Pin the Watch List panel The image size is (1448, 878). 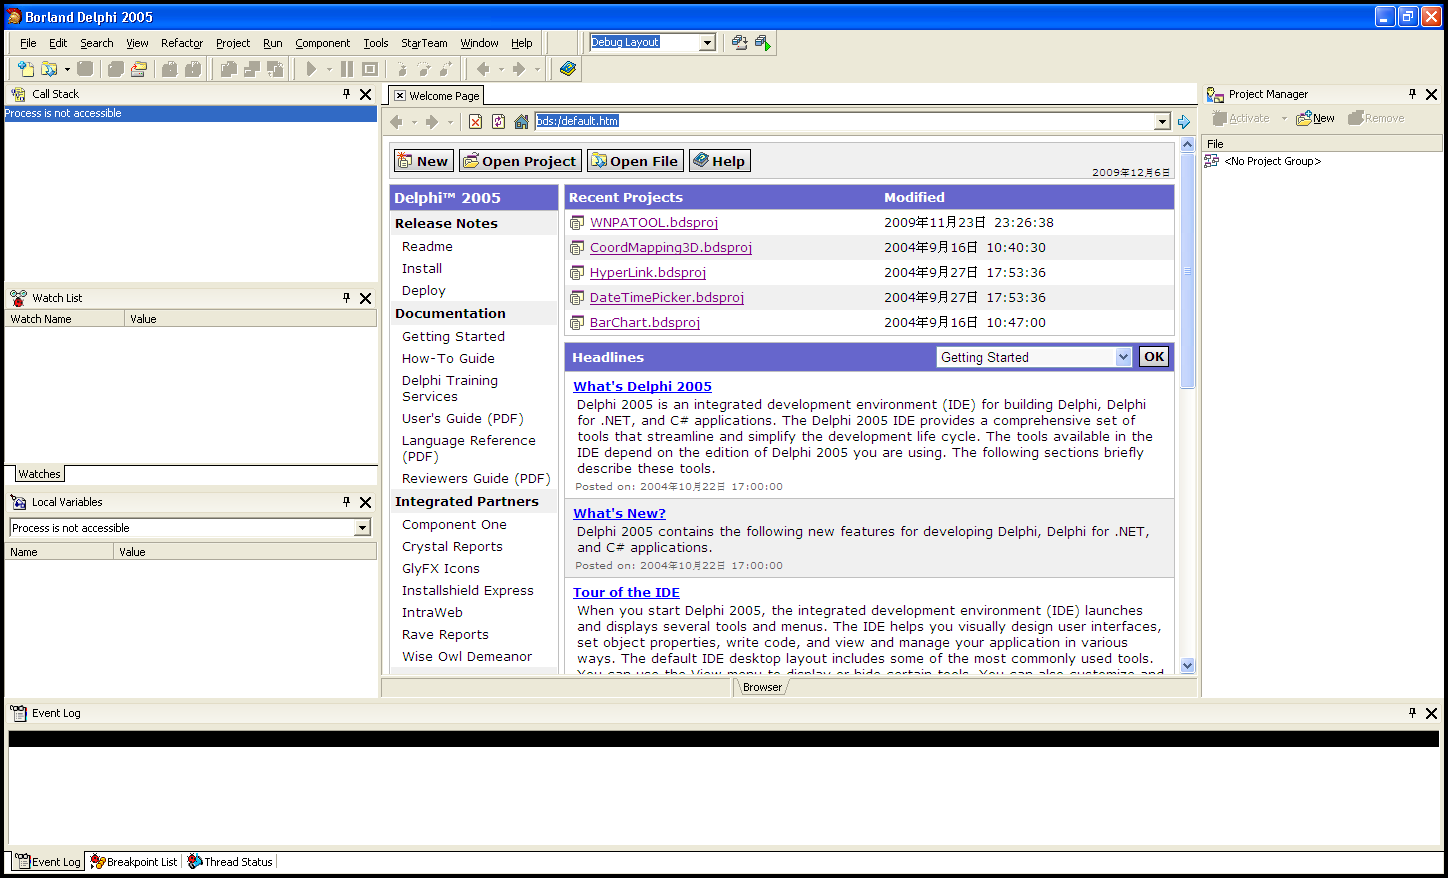[346, 298]
